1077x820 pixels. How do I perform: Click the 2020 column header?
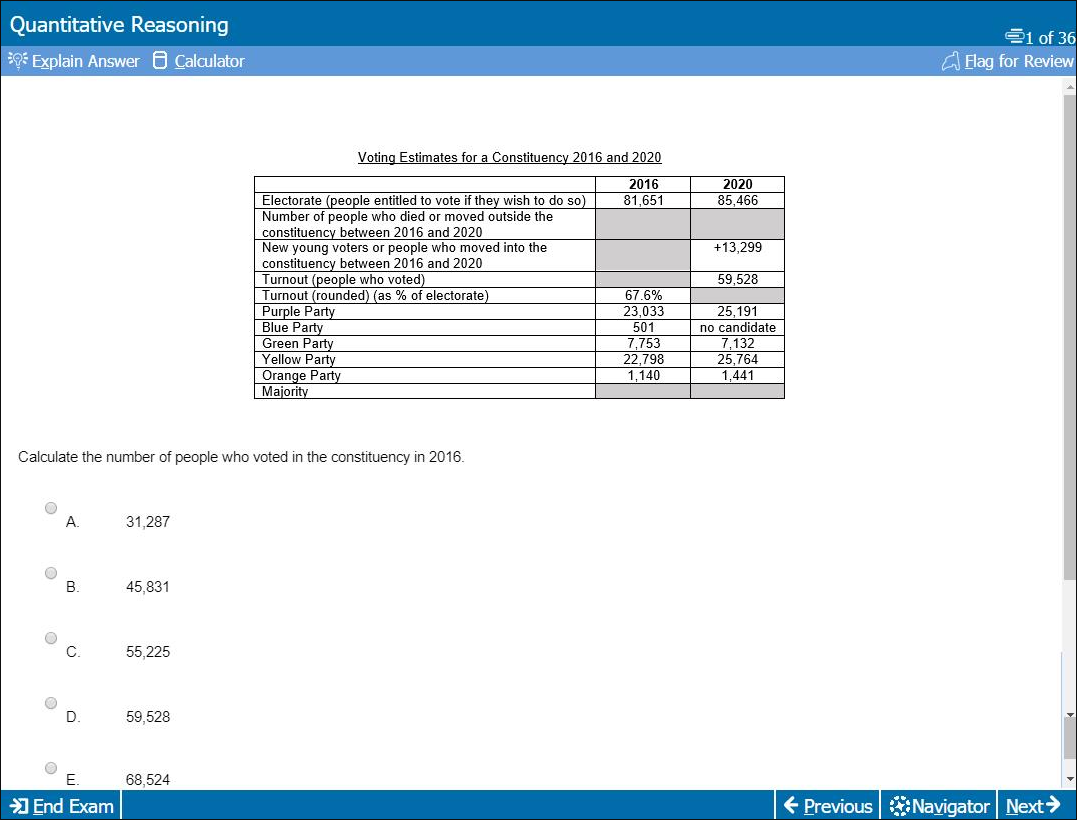pyautogui.click(x=738, y=184)
